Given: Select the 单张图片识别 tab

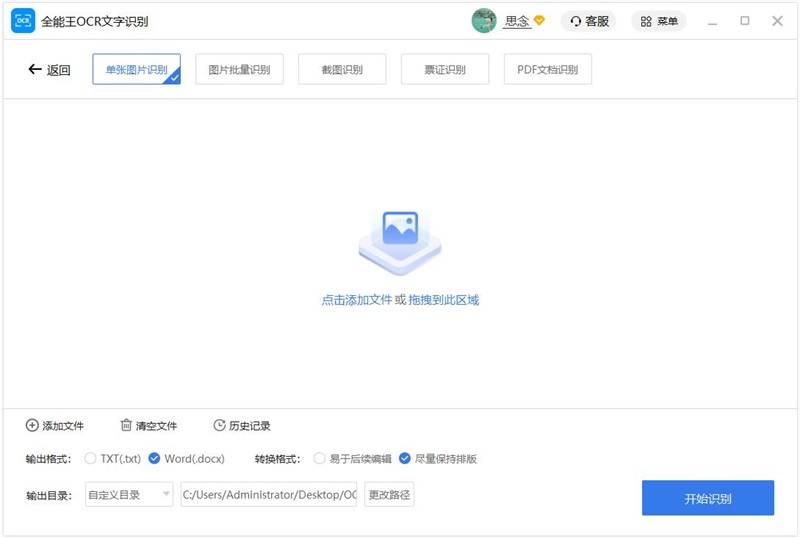Looking at the screenshot, I should pyautogui.click(x=137, y=69).
